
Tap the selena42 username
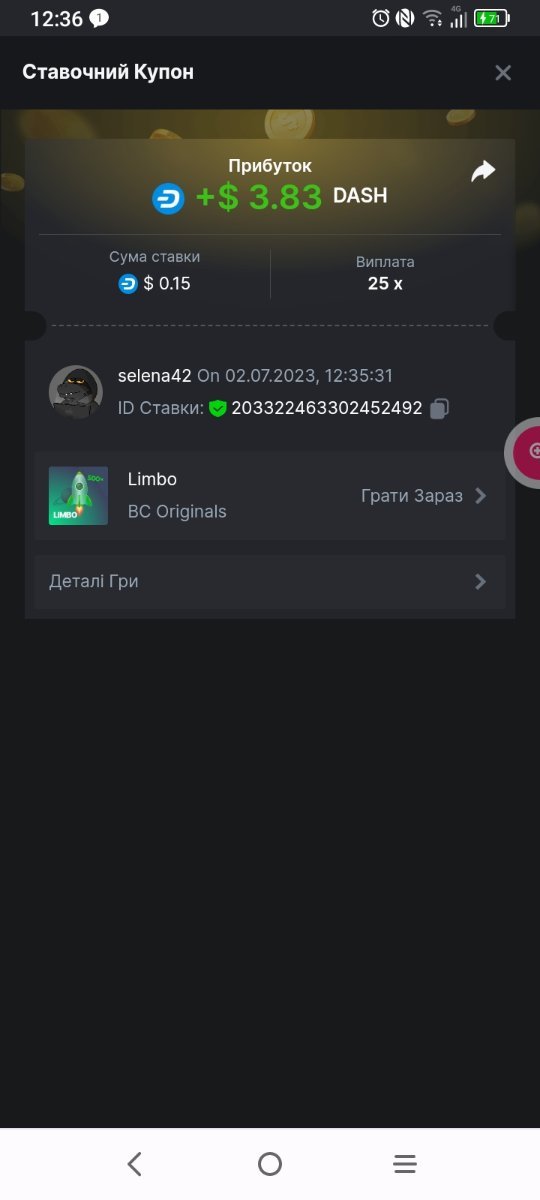[x=155, y=376]
